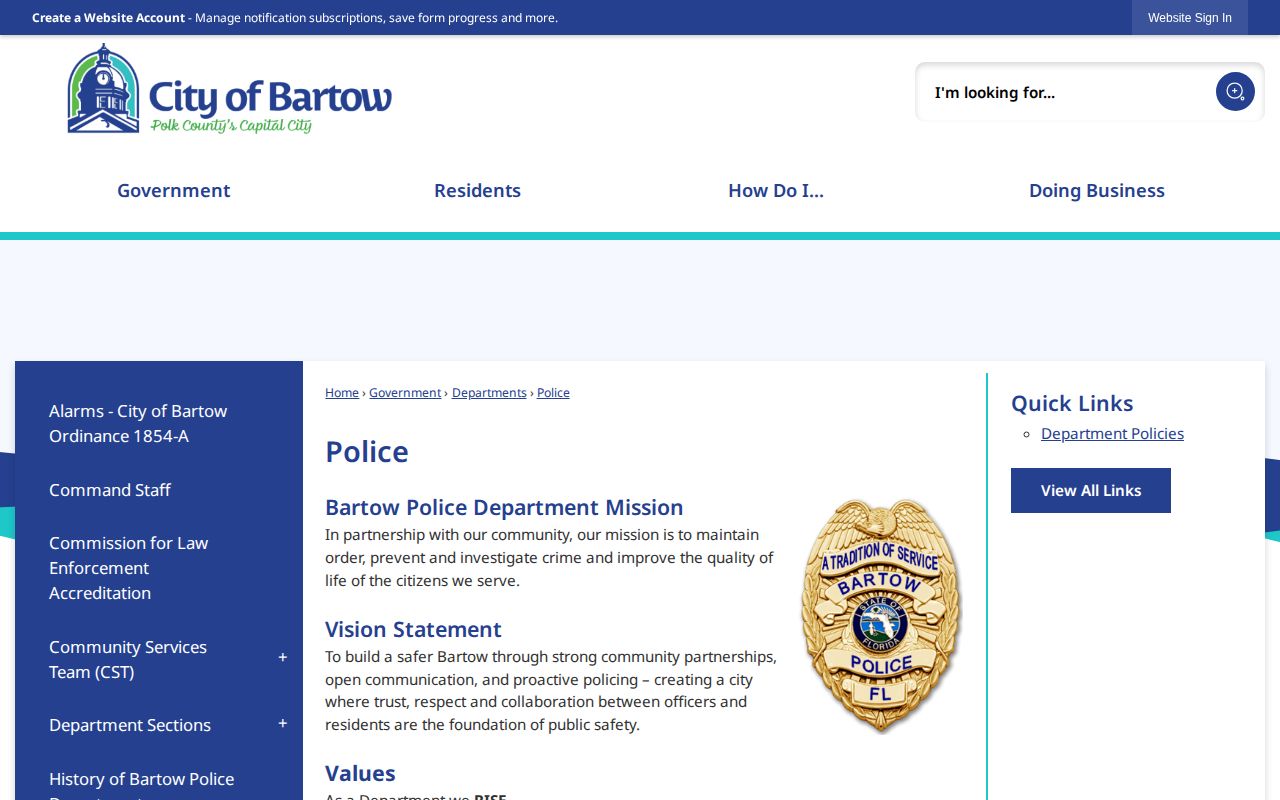Select Departments in the breadcrumb trail
Viewport: 1280px width, 800px height.
click(x=489, y=393)
